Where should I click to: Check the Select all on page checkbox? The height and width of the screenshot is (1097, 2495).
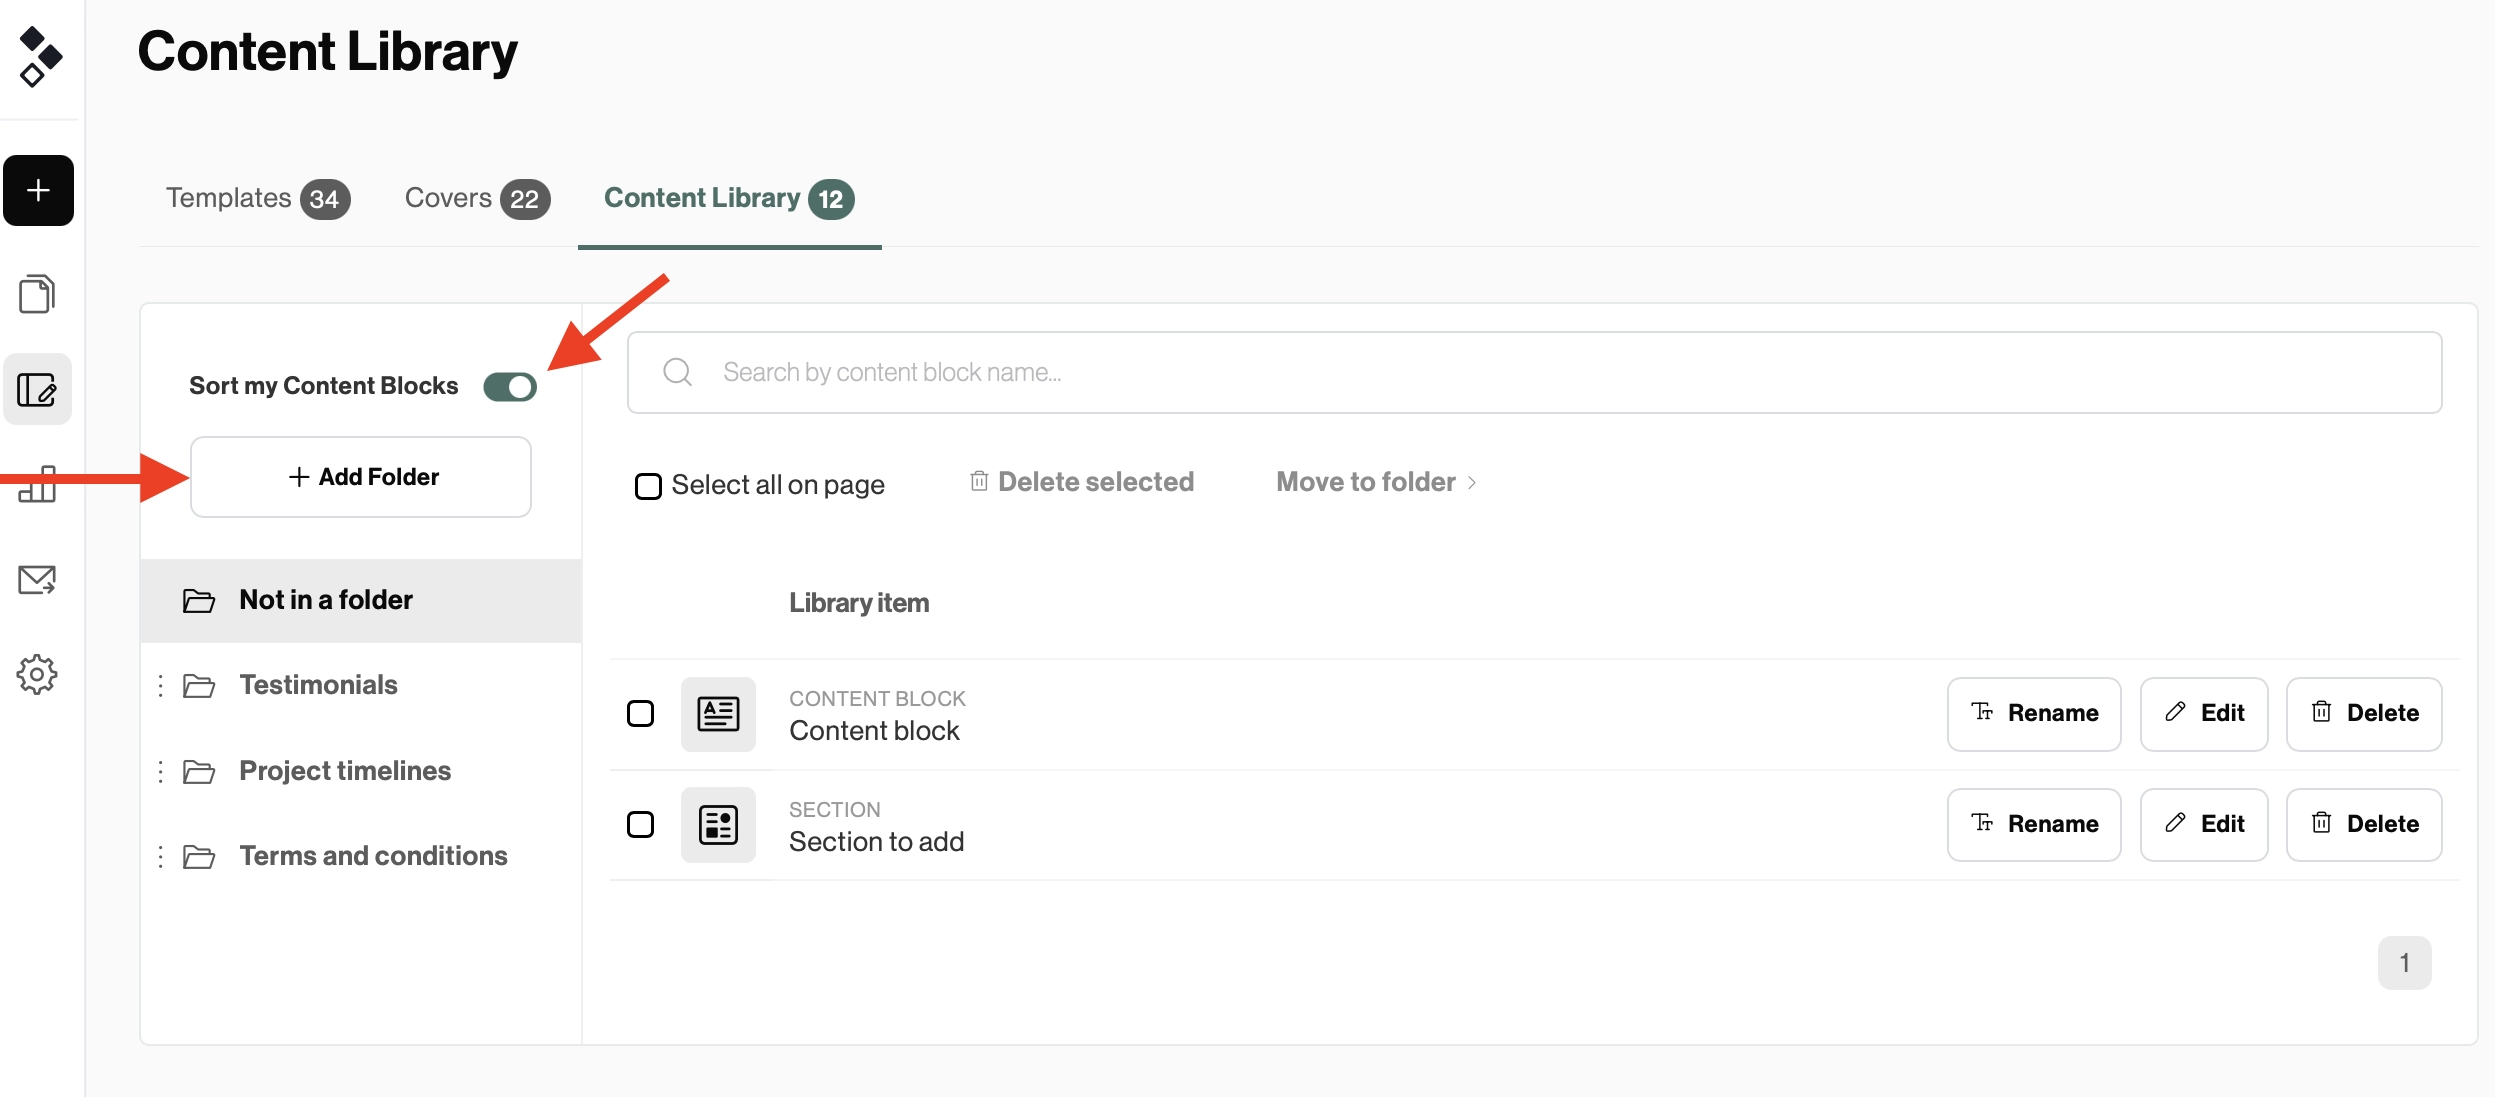648,485
